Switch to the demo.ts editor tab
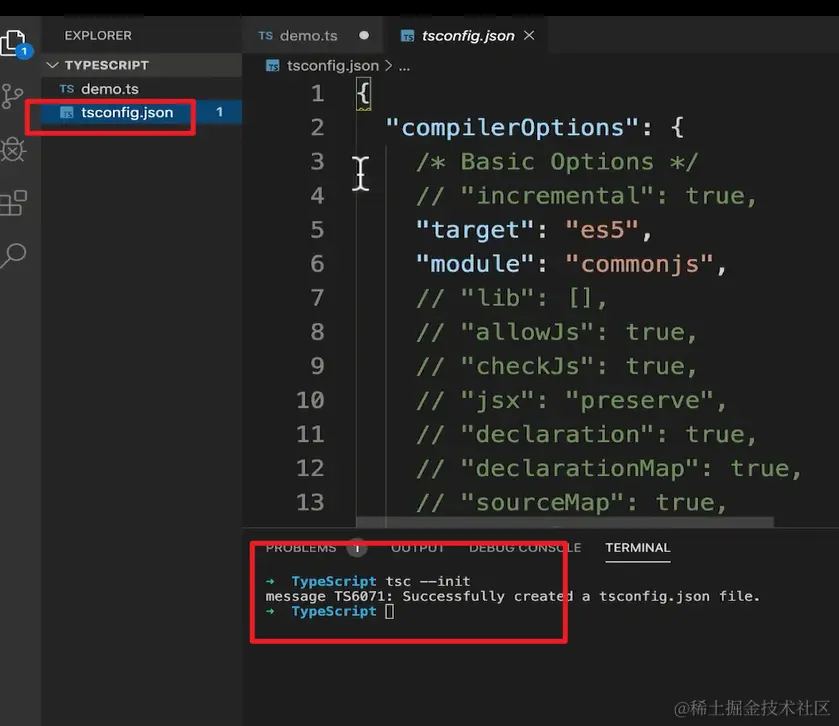This screenshot has height=726, width=839. pyautogui.click(x=312, y=35)
